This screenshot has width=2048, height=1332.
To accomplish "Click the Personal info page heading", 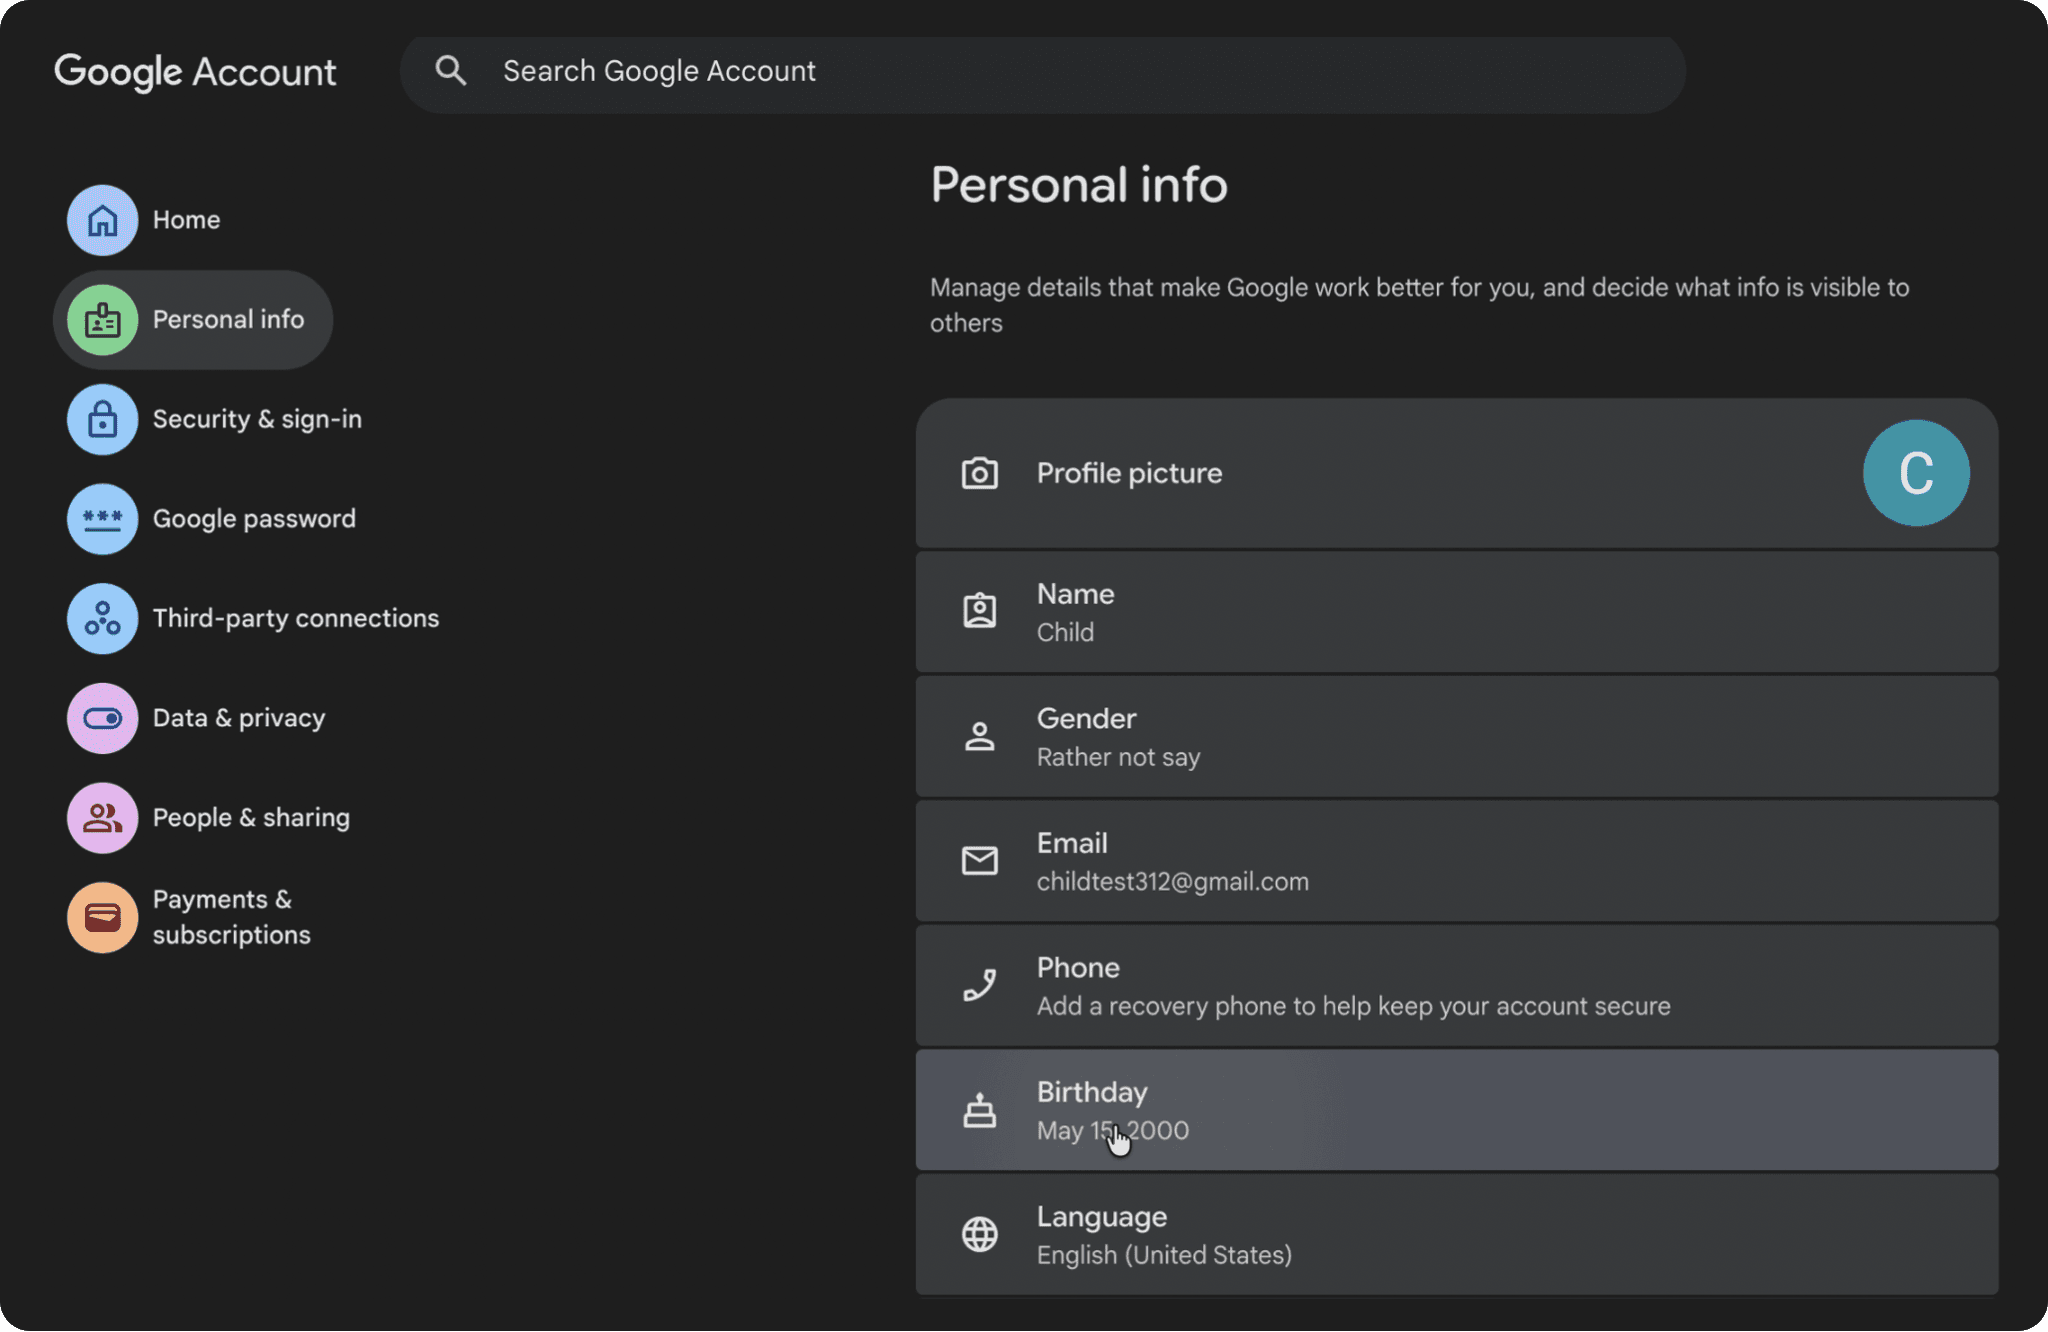I will coord(1079,185).
